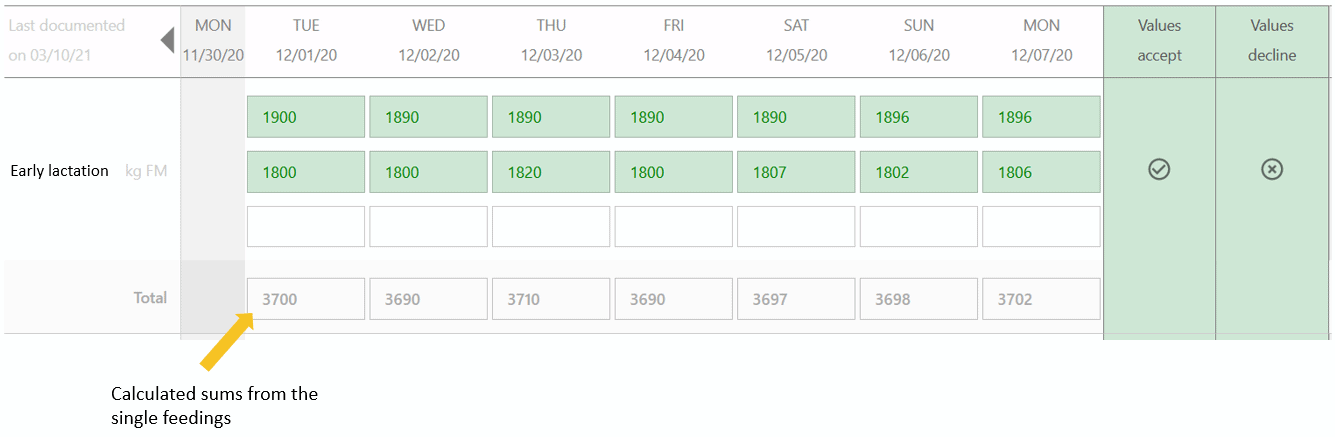Click empty third feeding field for Sunday
The height and width of the screenshot is (437, 1335).
point(918,227)
